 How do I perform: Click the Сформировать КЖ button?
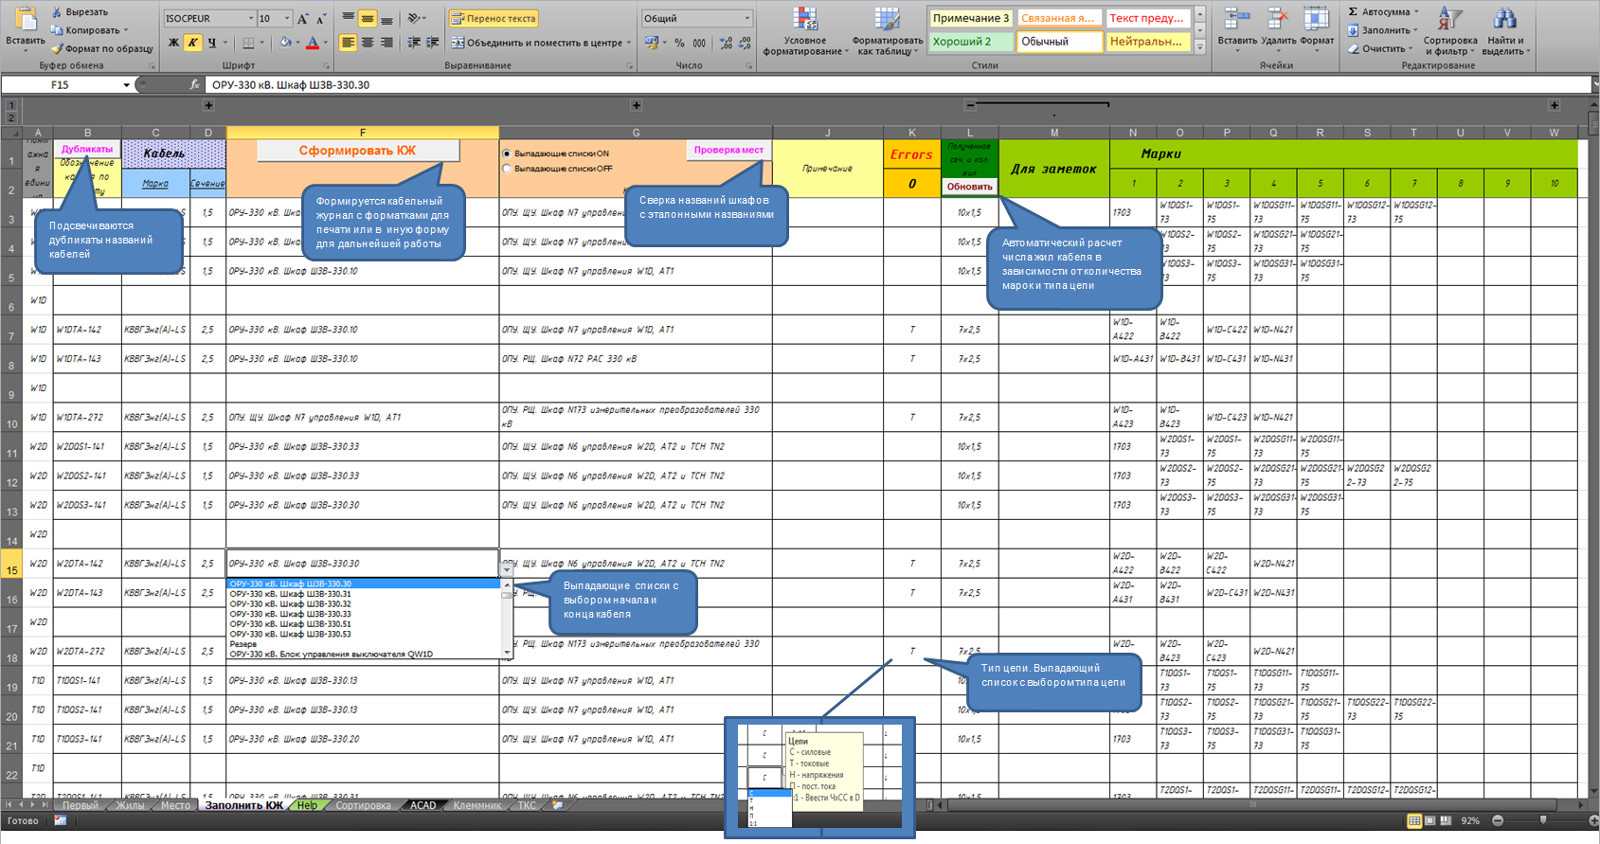click(x=358, y=150)
